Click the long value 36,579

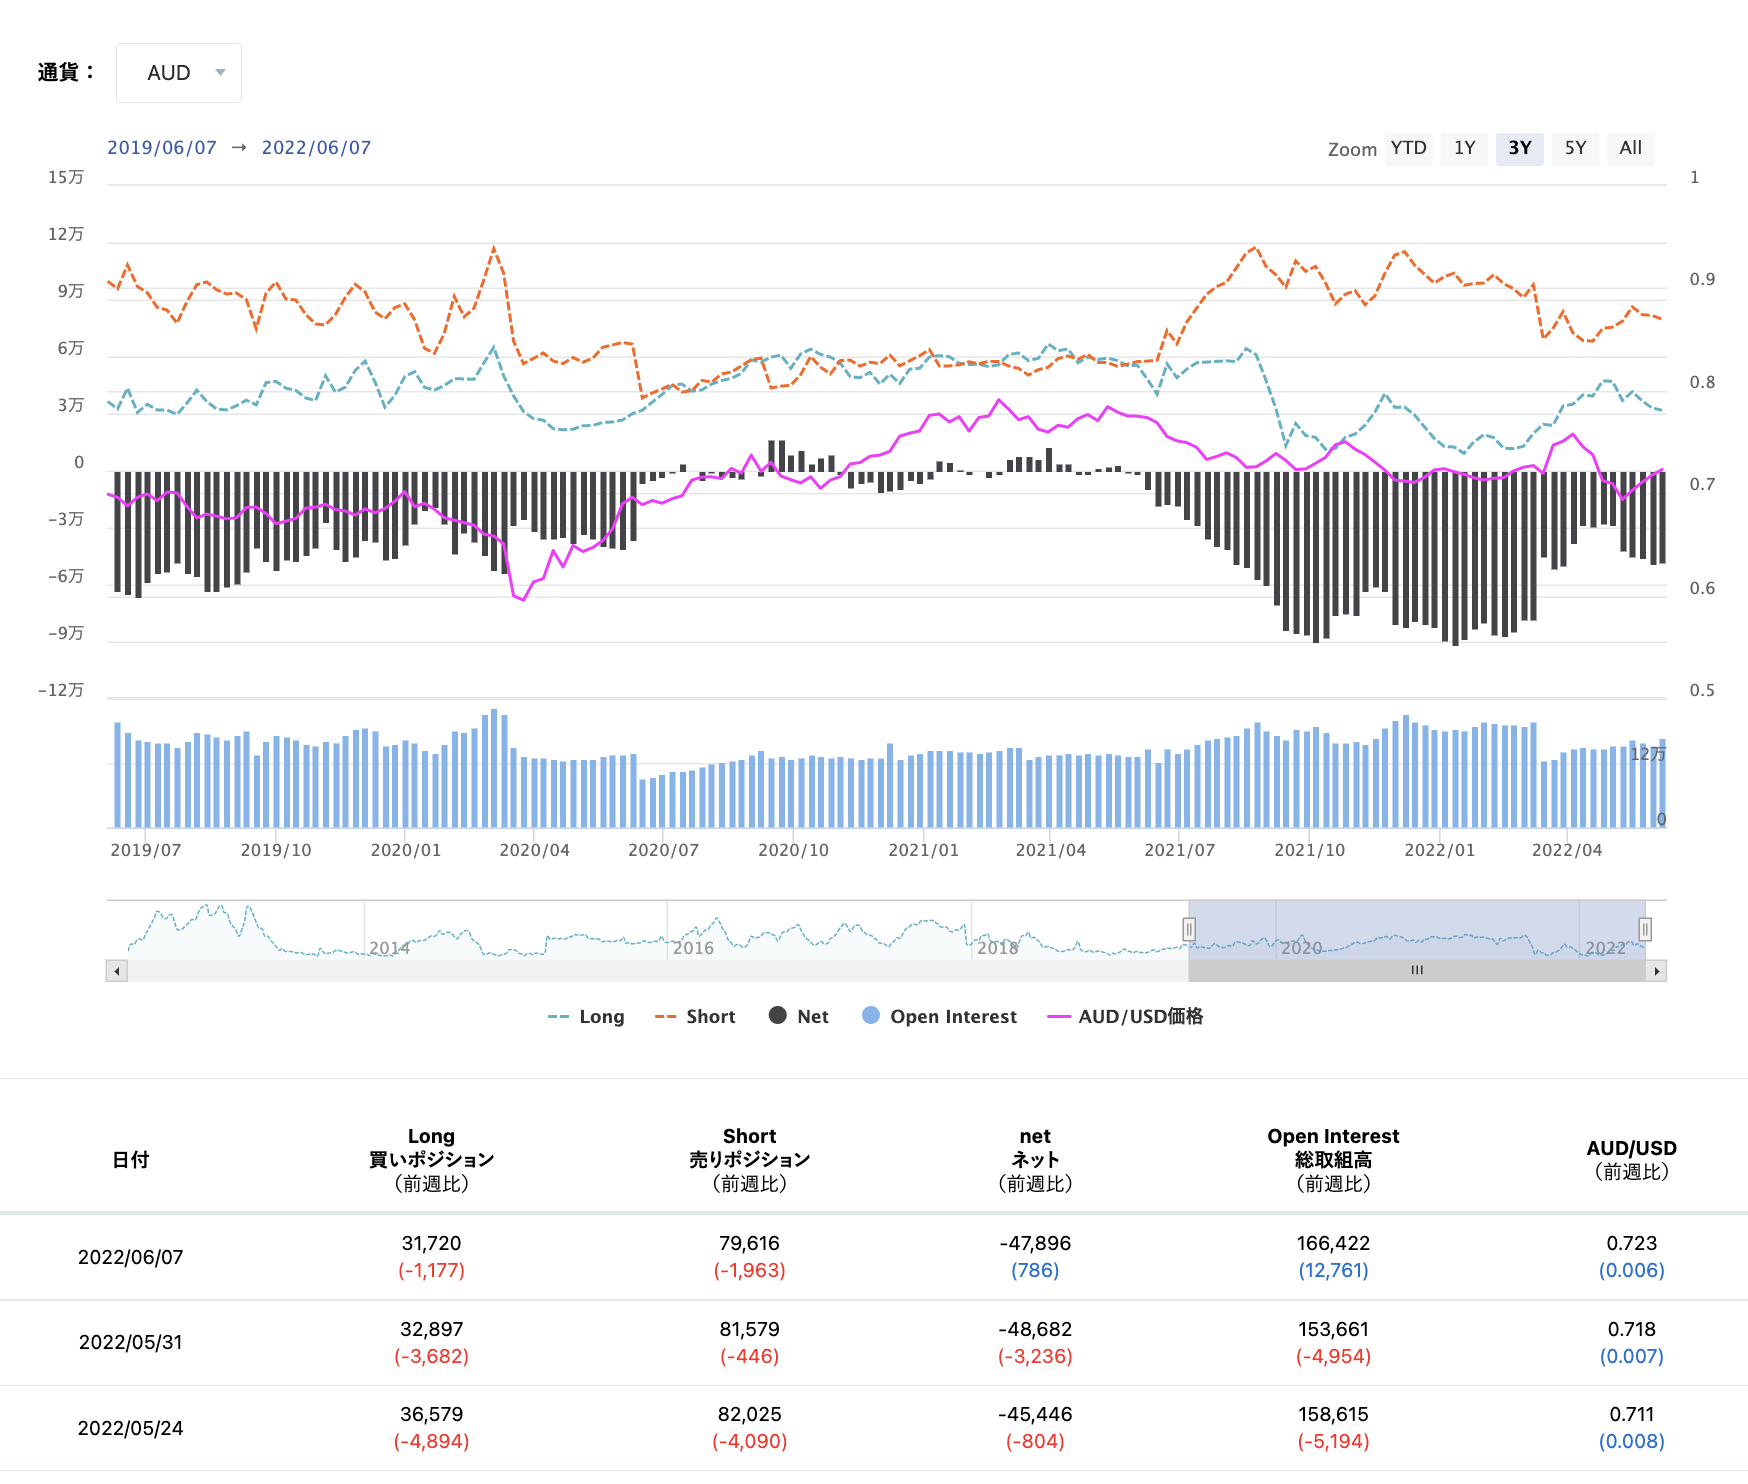point(432,1415)
